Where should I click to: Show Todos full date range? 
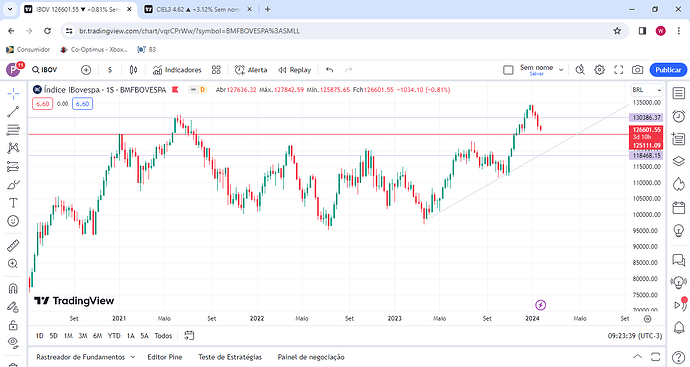[163, 336]
